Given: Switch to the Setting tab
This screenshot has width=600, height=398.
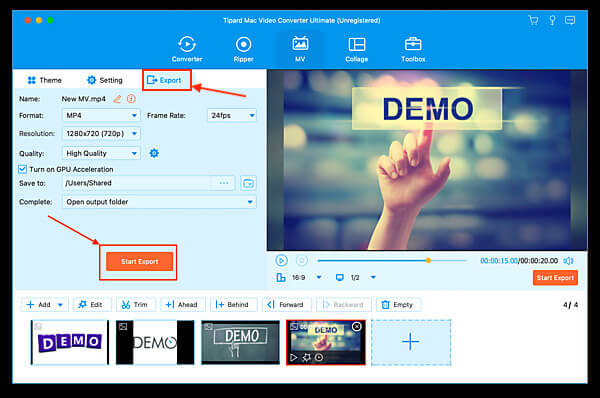Looking at the screenshot, I should point(105,80).
